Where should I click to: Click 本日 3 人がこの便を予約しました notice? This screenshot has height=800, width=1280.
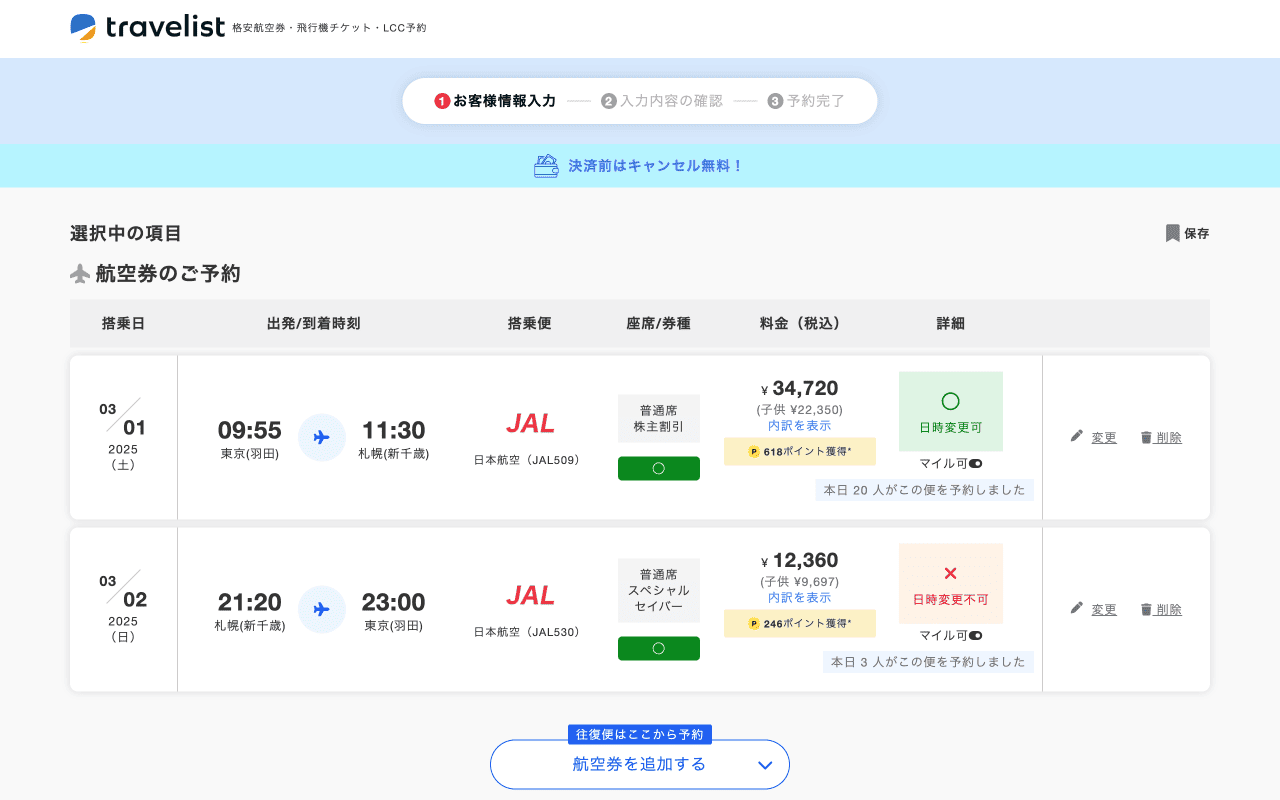pos(929,662)
